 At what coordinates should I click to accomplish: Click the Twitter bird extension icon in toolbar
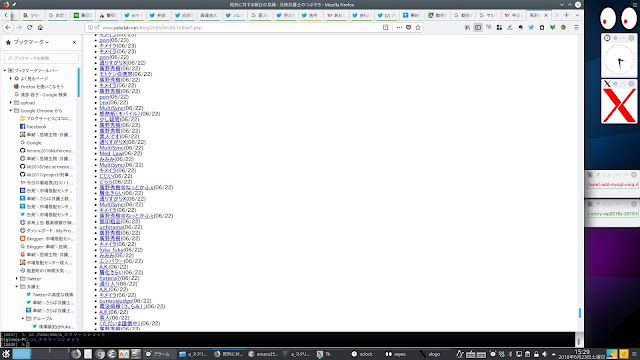pos(531,27)
